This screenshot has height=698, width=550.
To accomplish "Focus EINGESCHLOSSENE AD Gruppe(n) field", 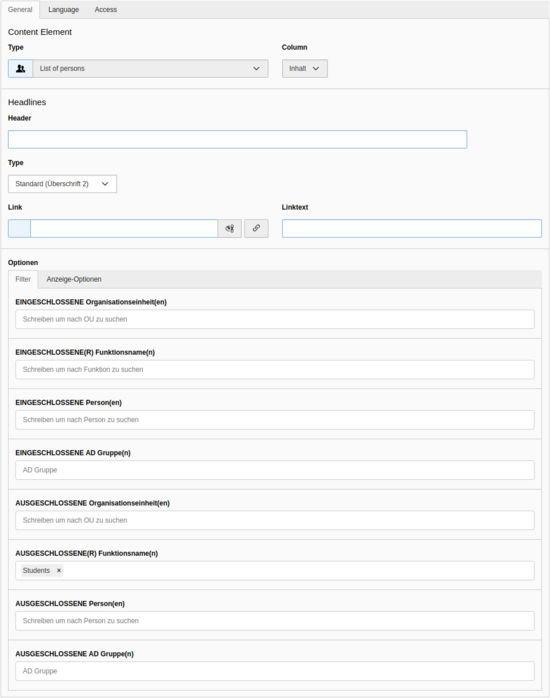I will pyautogui.click(x=275, y=471).
